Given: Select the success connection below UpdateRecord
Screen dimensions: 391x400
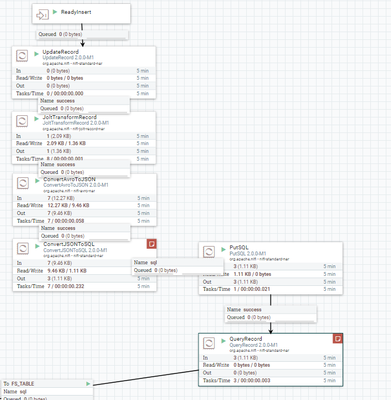Looking at the screenshot, I should click(x=84, y=105).
